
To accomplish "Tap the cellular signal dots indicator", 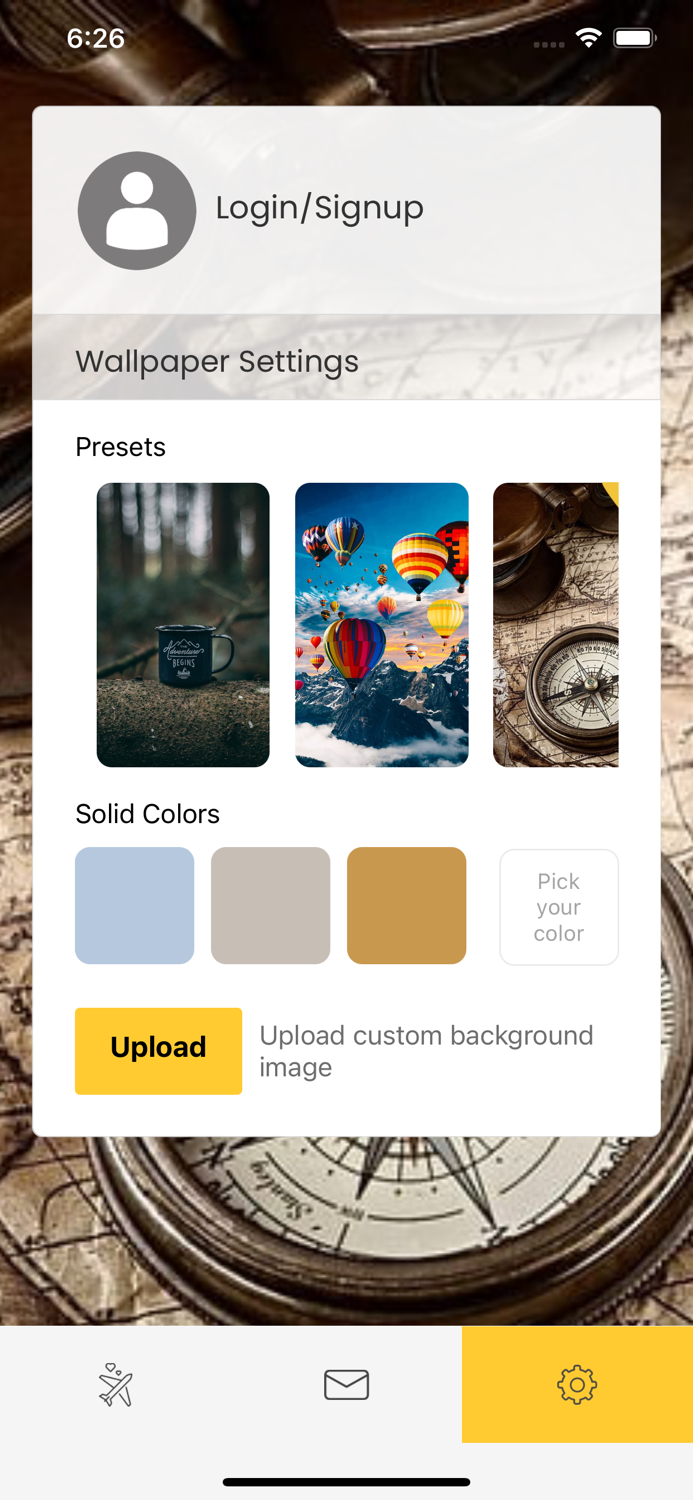I will click(549, 44).
